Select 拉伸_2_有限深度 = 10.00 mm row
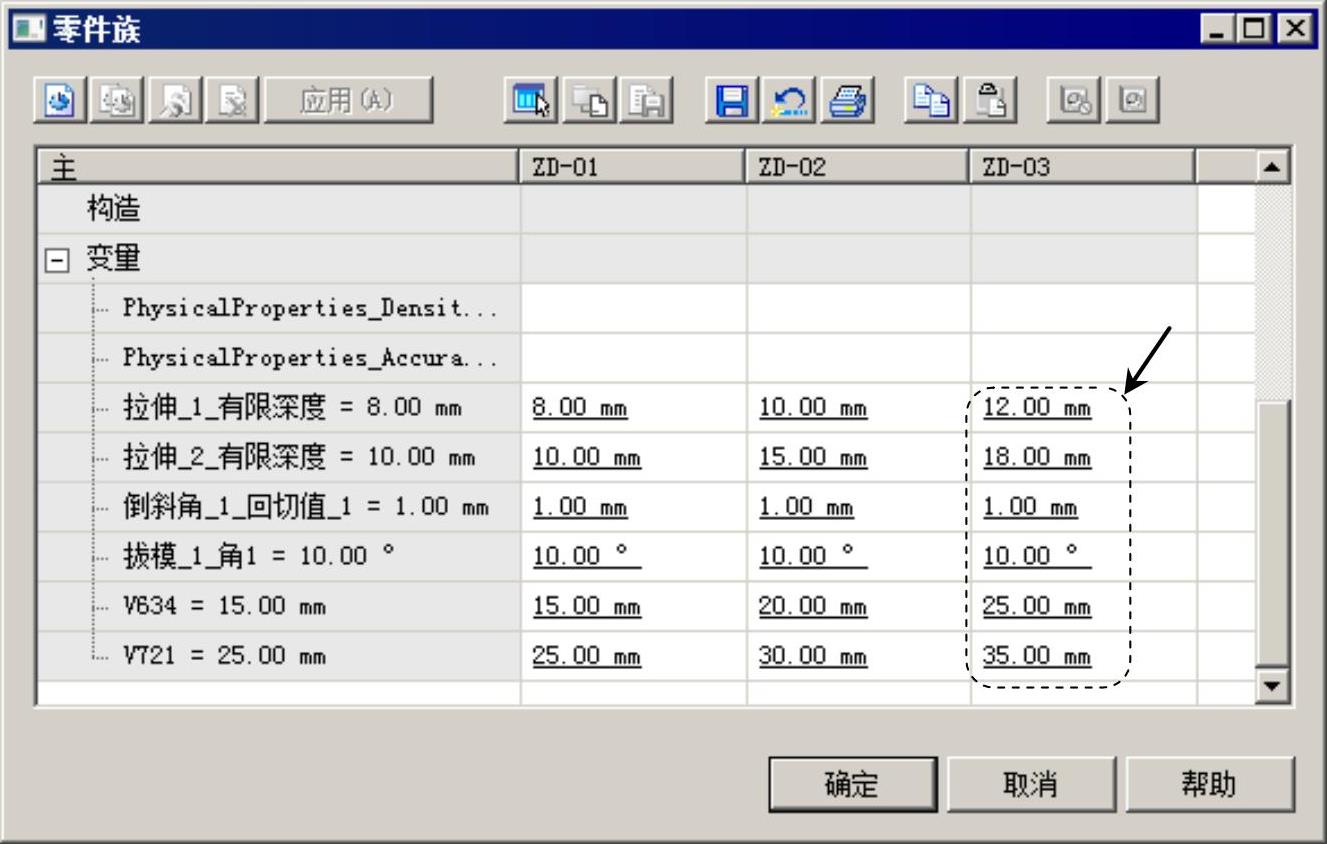Image resolution: width=1327 pixels, height=844 pixels. click(x=279, y=457)
